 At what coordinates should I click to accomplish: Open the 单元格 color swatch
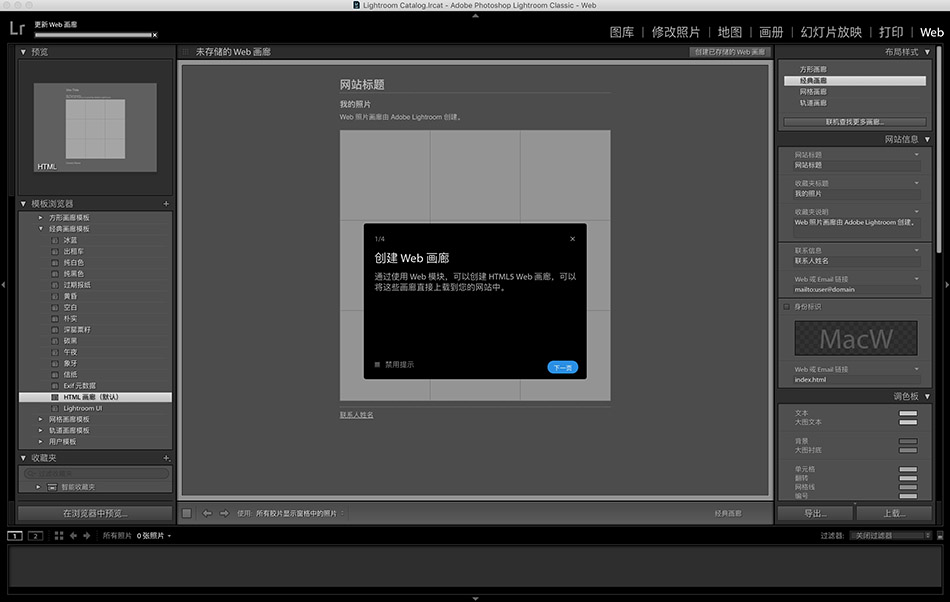pyautogui.click(x=908, y=469)
